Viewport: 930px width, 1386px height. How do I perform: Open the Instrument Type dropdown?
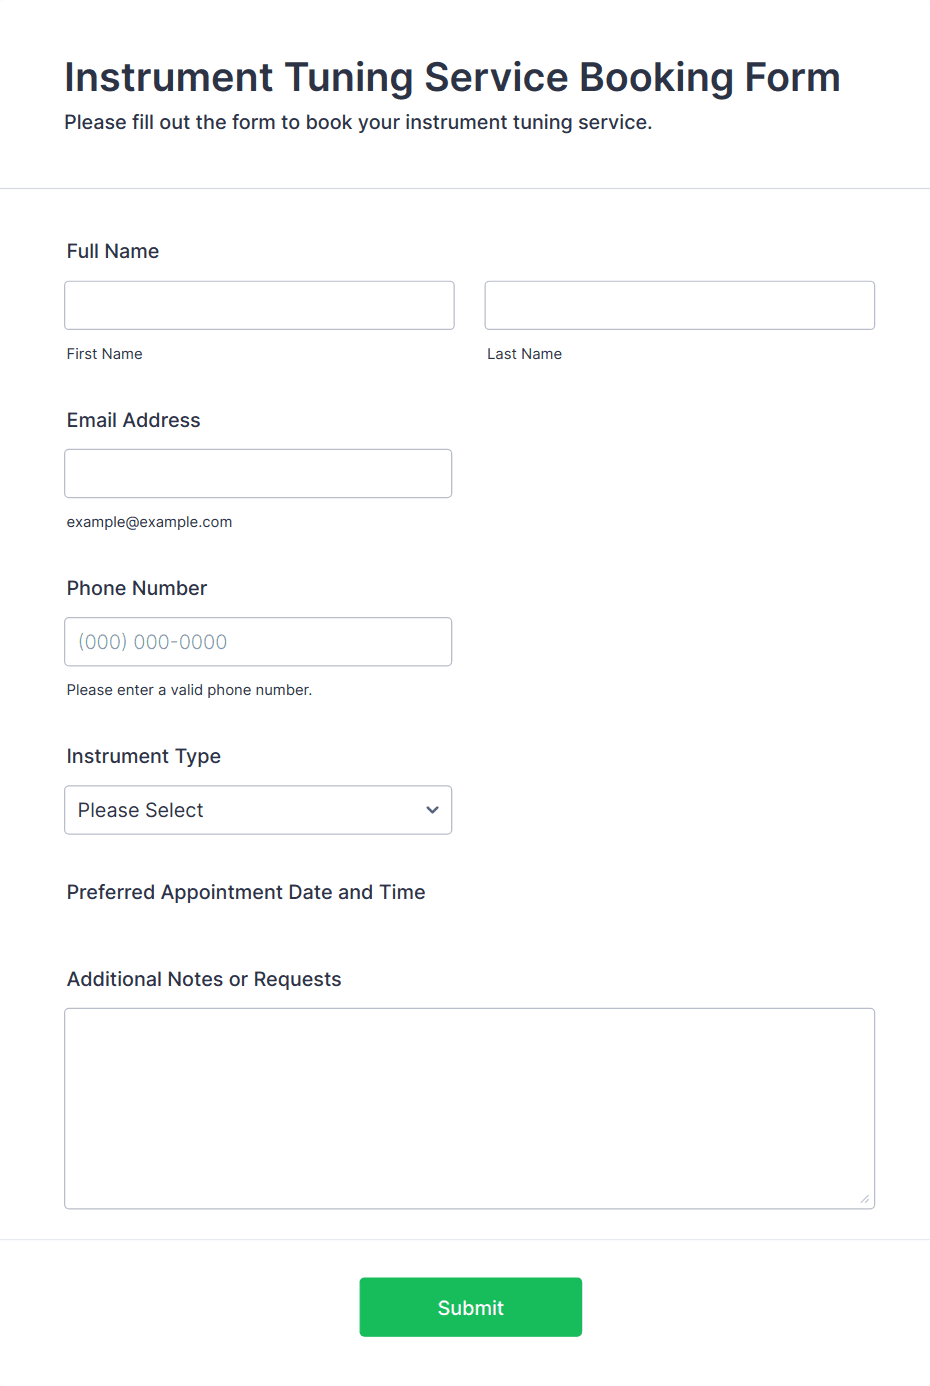pos(258,809)
